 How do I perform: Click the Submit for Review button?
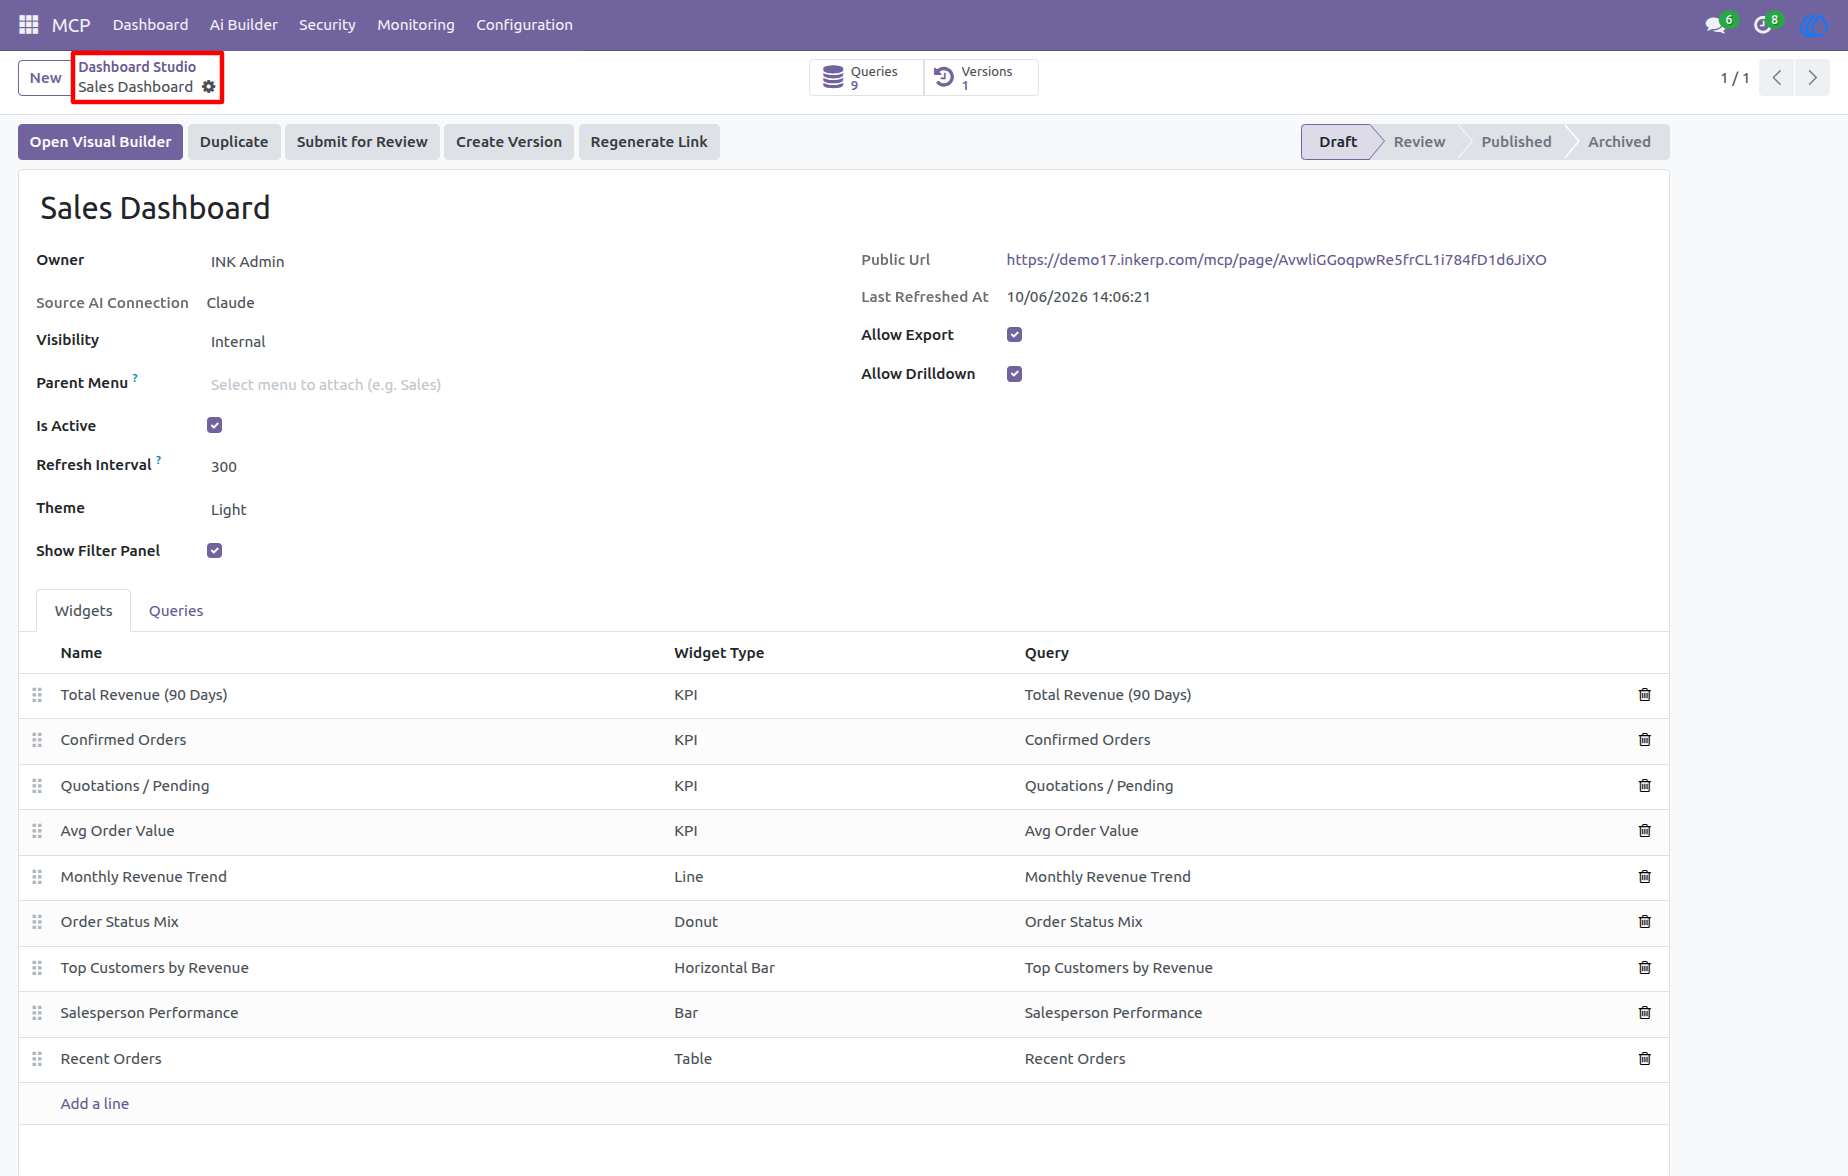click(362, 142)
